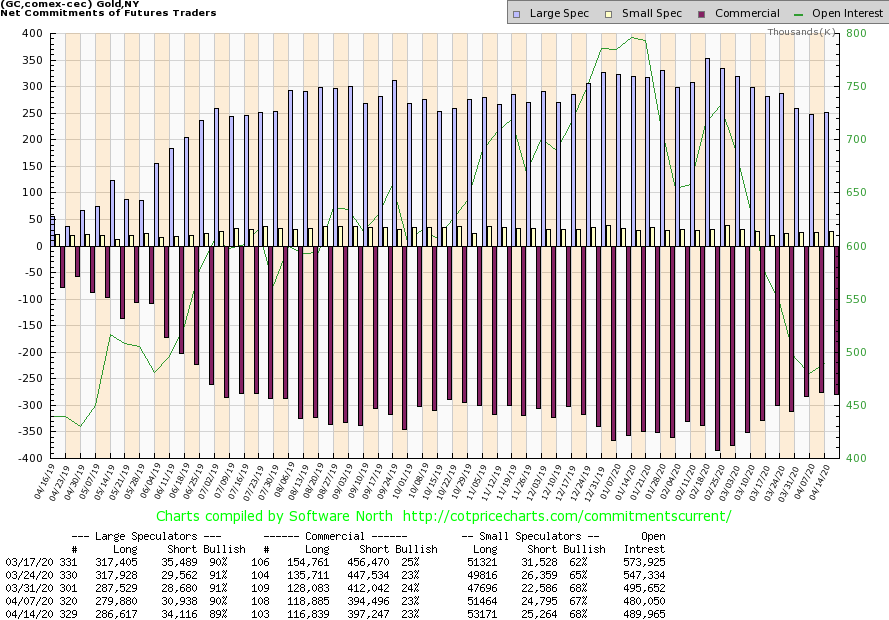
Task: Click the 400 label on the left axis
Action: tap(32, 33)
